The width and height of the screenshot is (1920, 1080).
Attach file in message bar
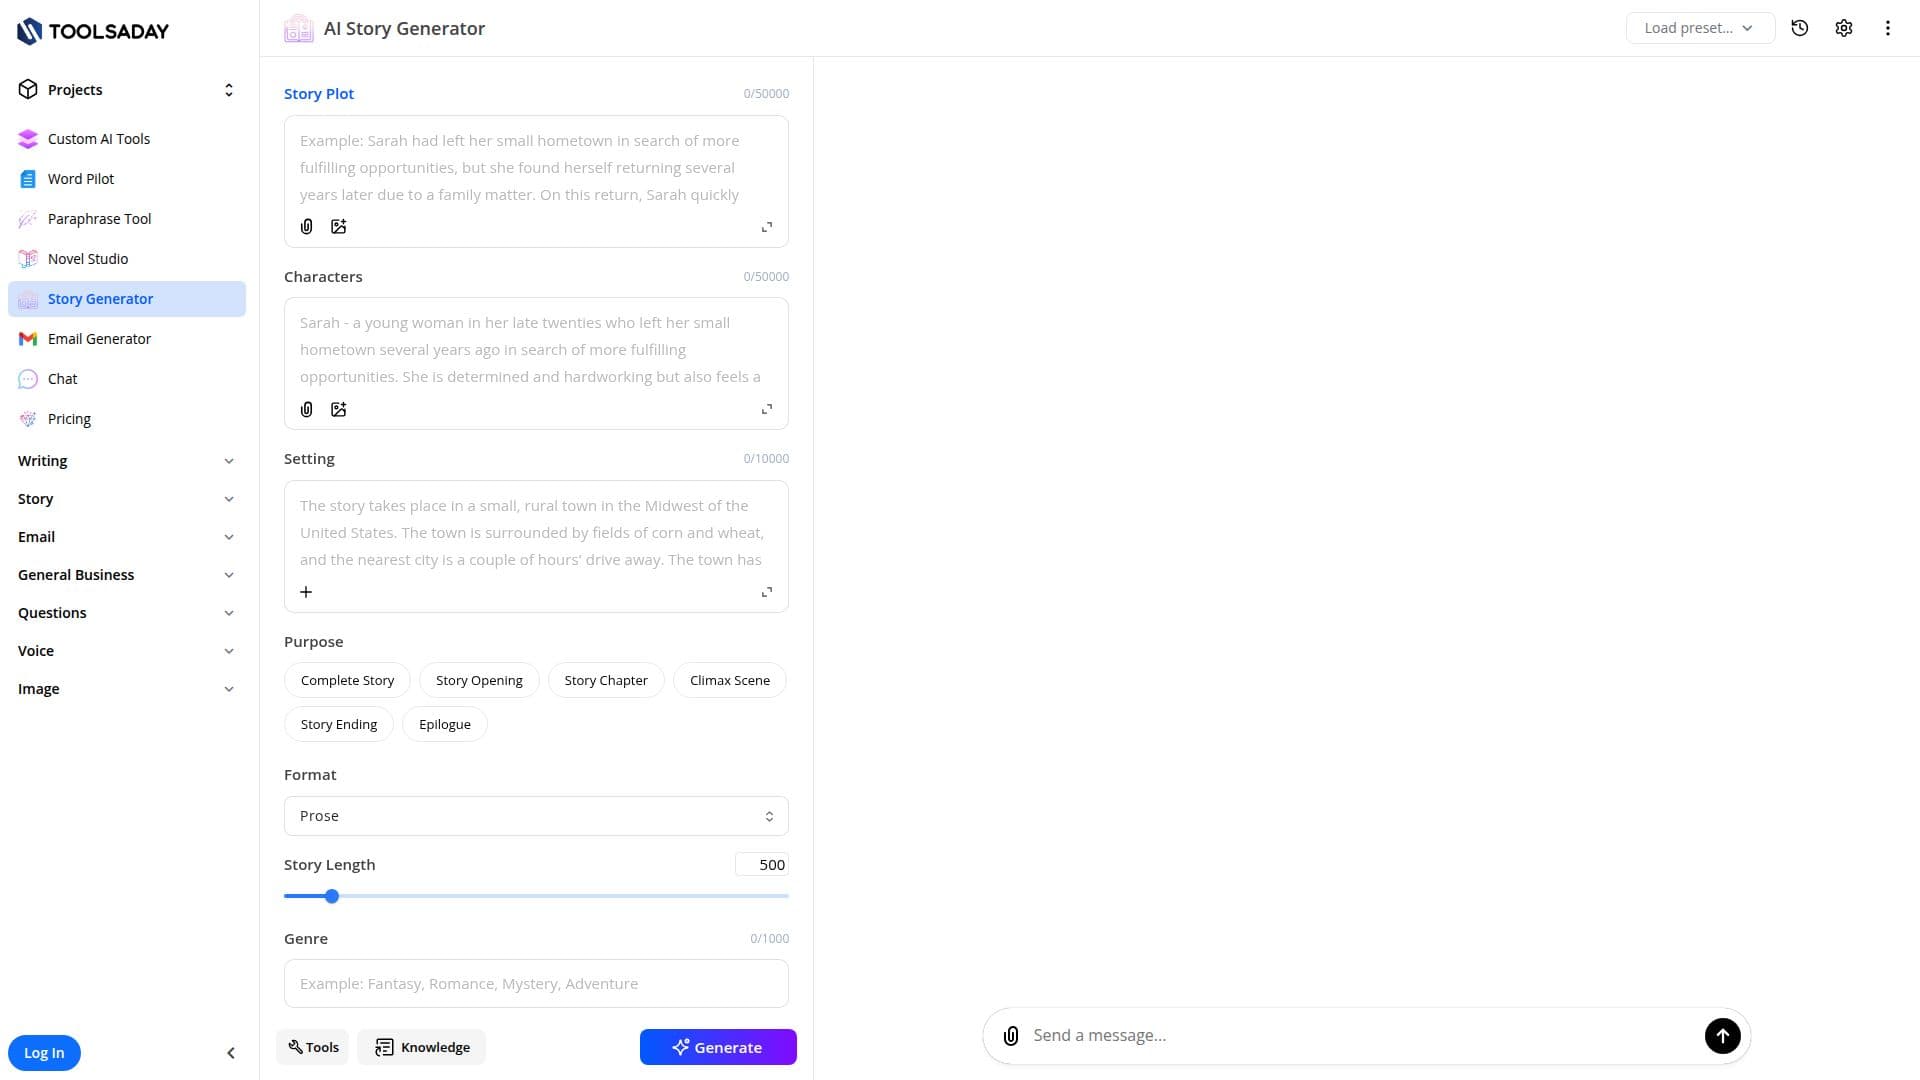click(1011, 1036)
